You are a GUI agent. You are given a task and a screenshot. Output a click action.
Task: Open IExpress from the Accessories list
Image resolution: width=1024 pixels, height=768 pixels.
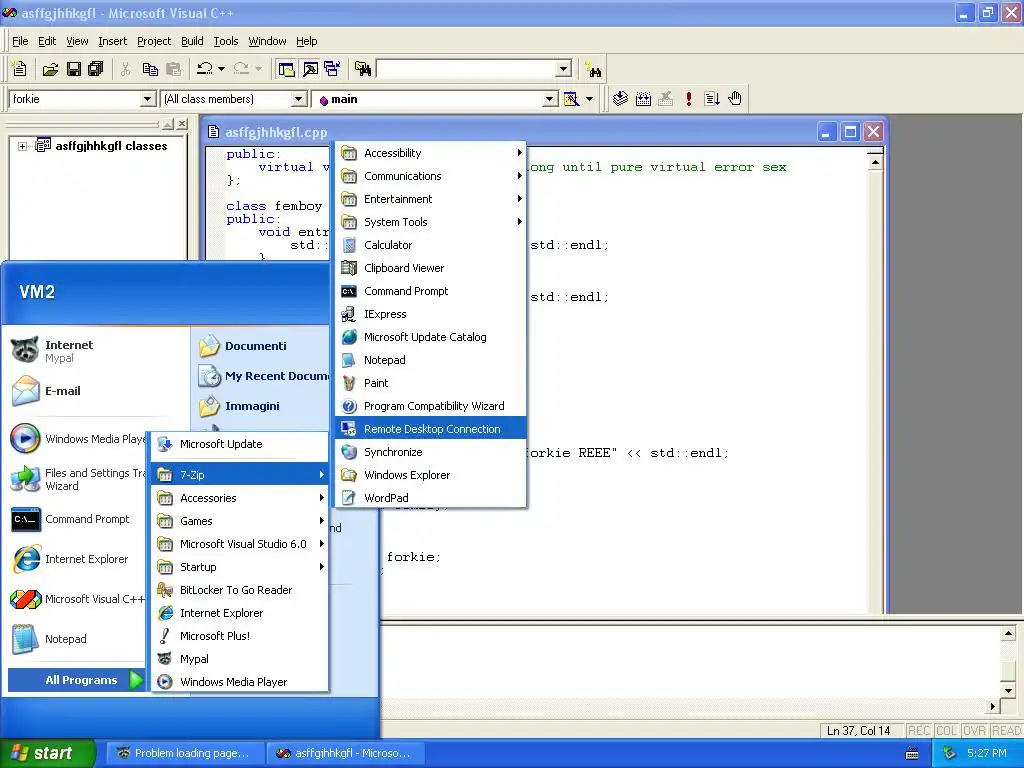click(x=430, y=314)
